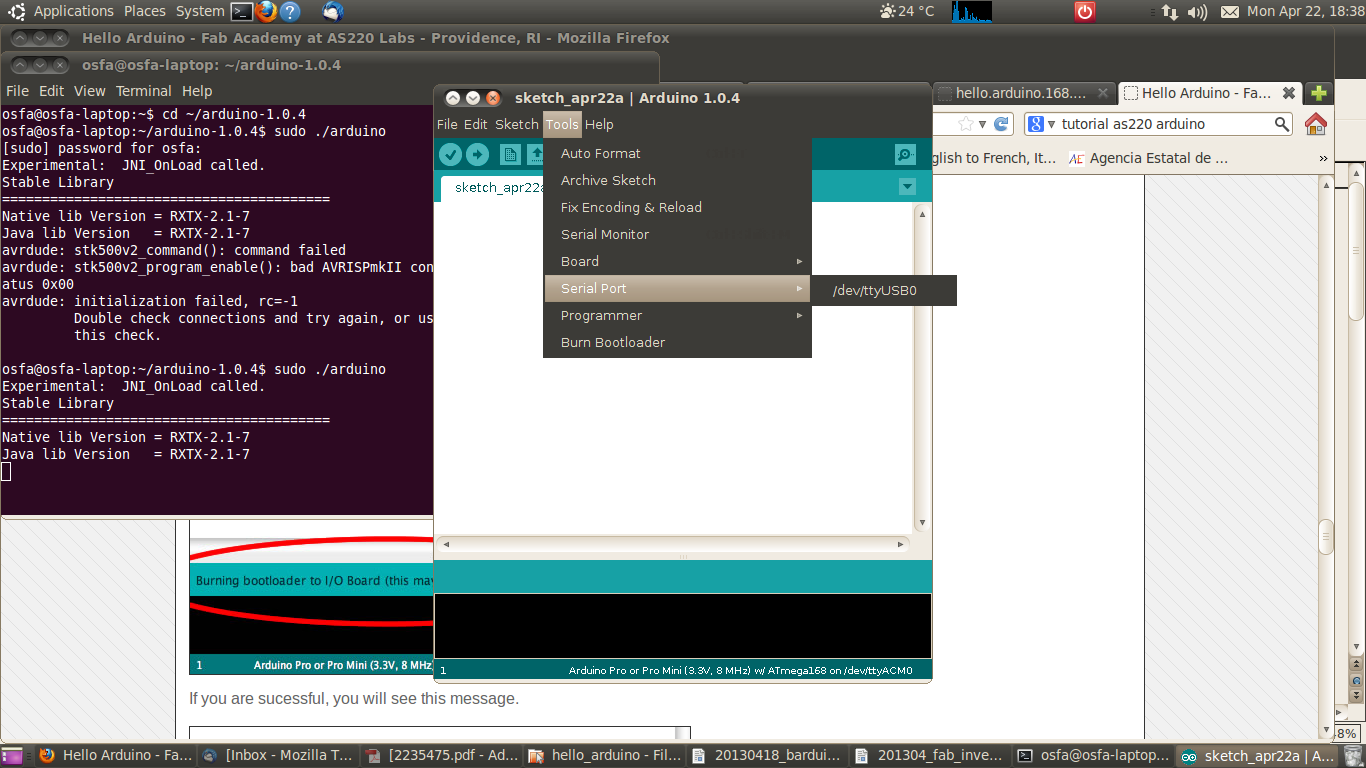Image resolution: width=1366 pixels, height=768 pixels.
Task: Close the Hello Arduino Firefox tab
Action: pos(1289,93)
